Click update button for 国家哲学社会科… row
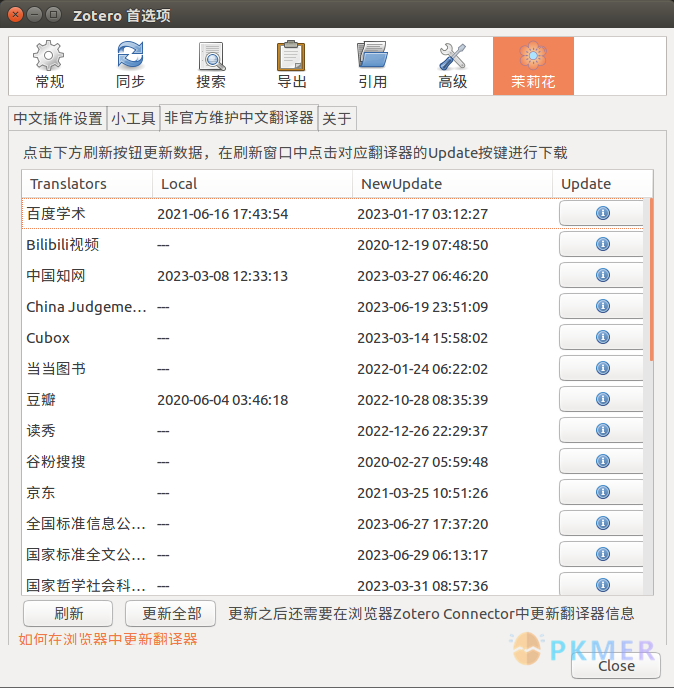Screen dimensions: 674x688 [602, 584]
